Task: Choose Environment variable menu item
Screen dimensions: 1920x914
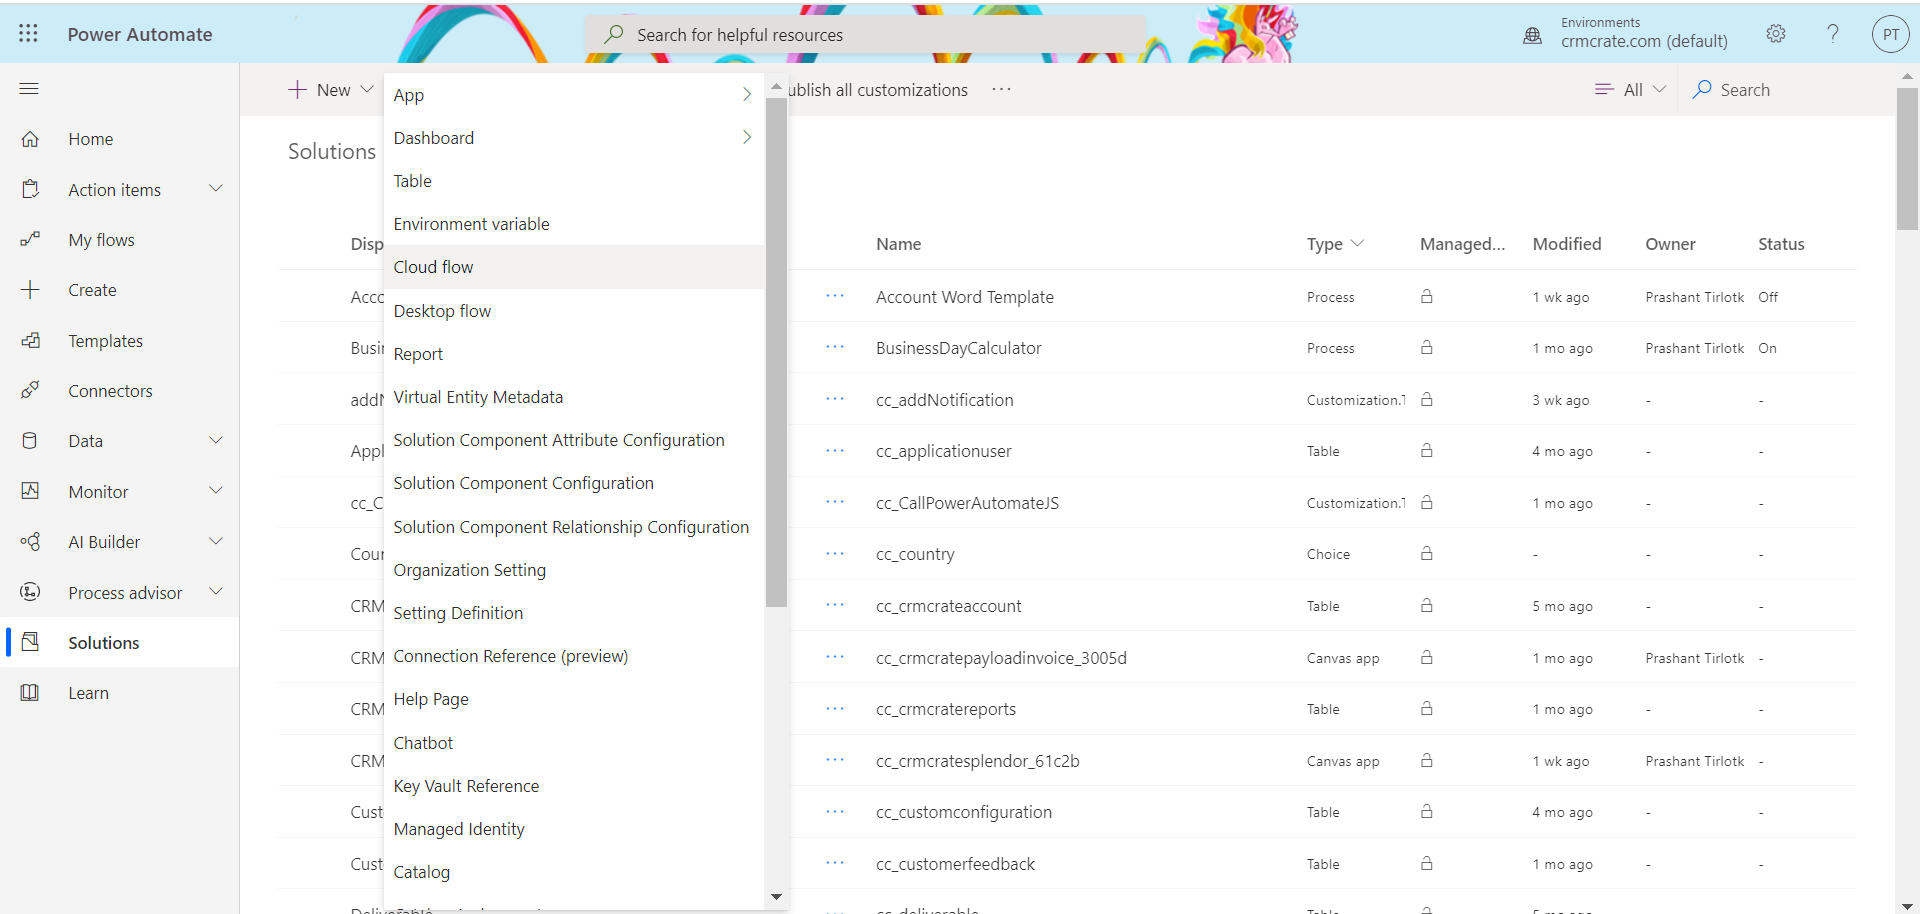Action: coord(471,224)
